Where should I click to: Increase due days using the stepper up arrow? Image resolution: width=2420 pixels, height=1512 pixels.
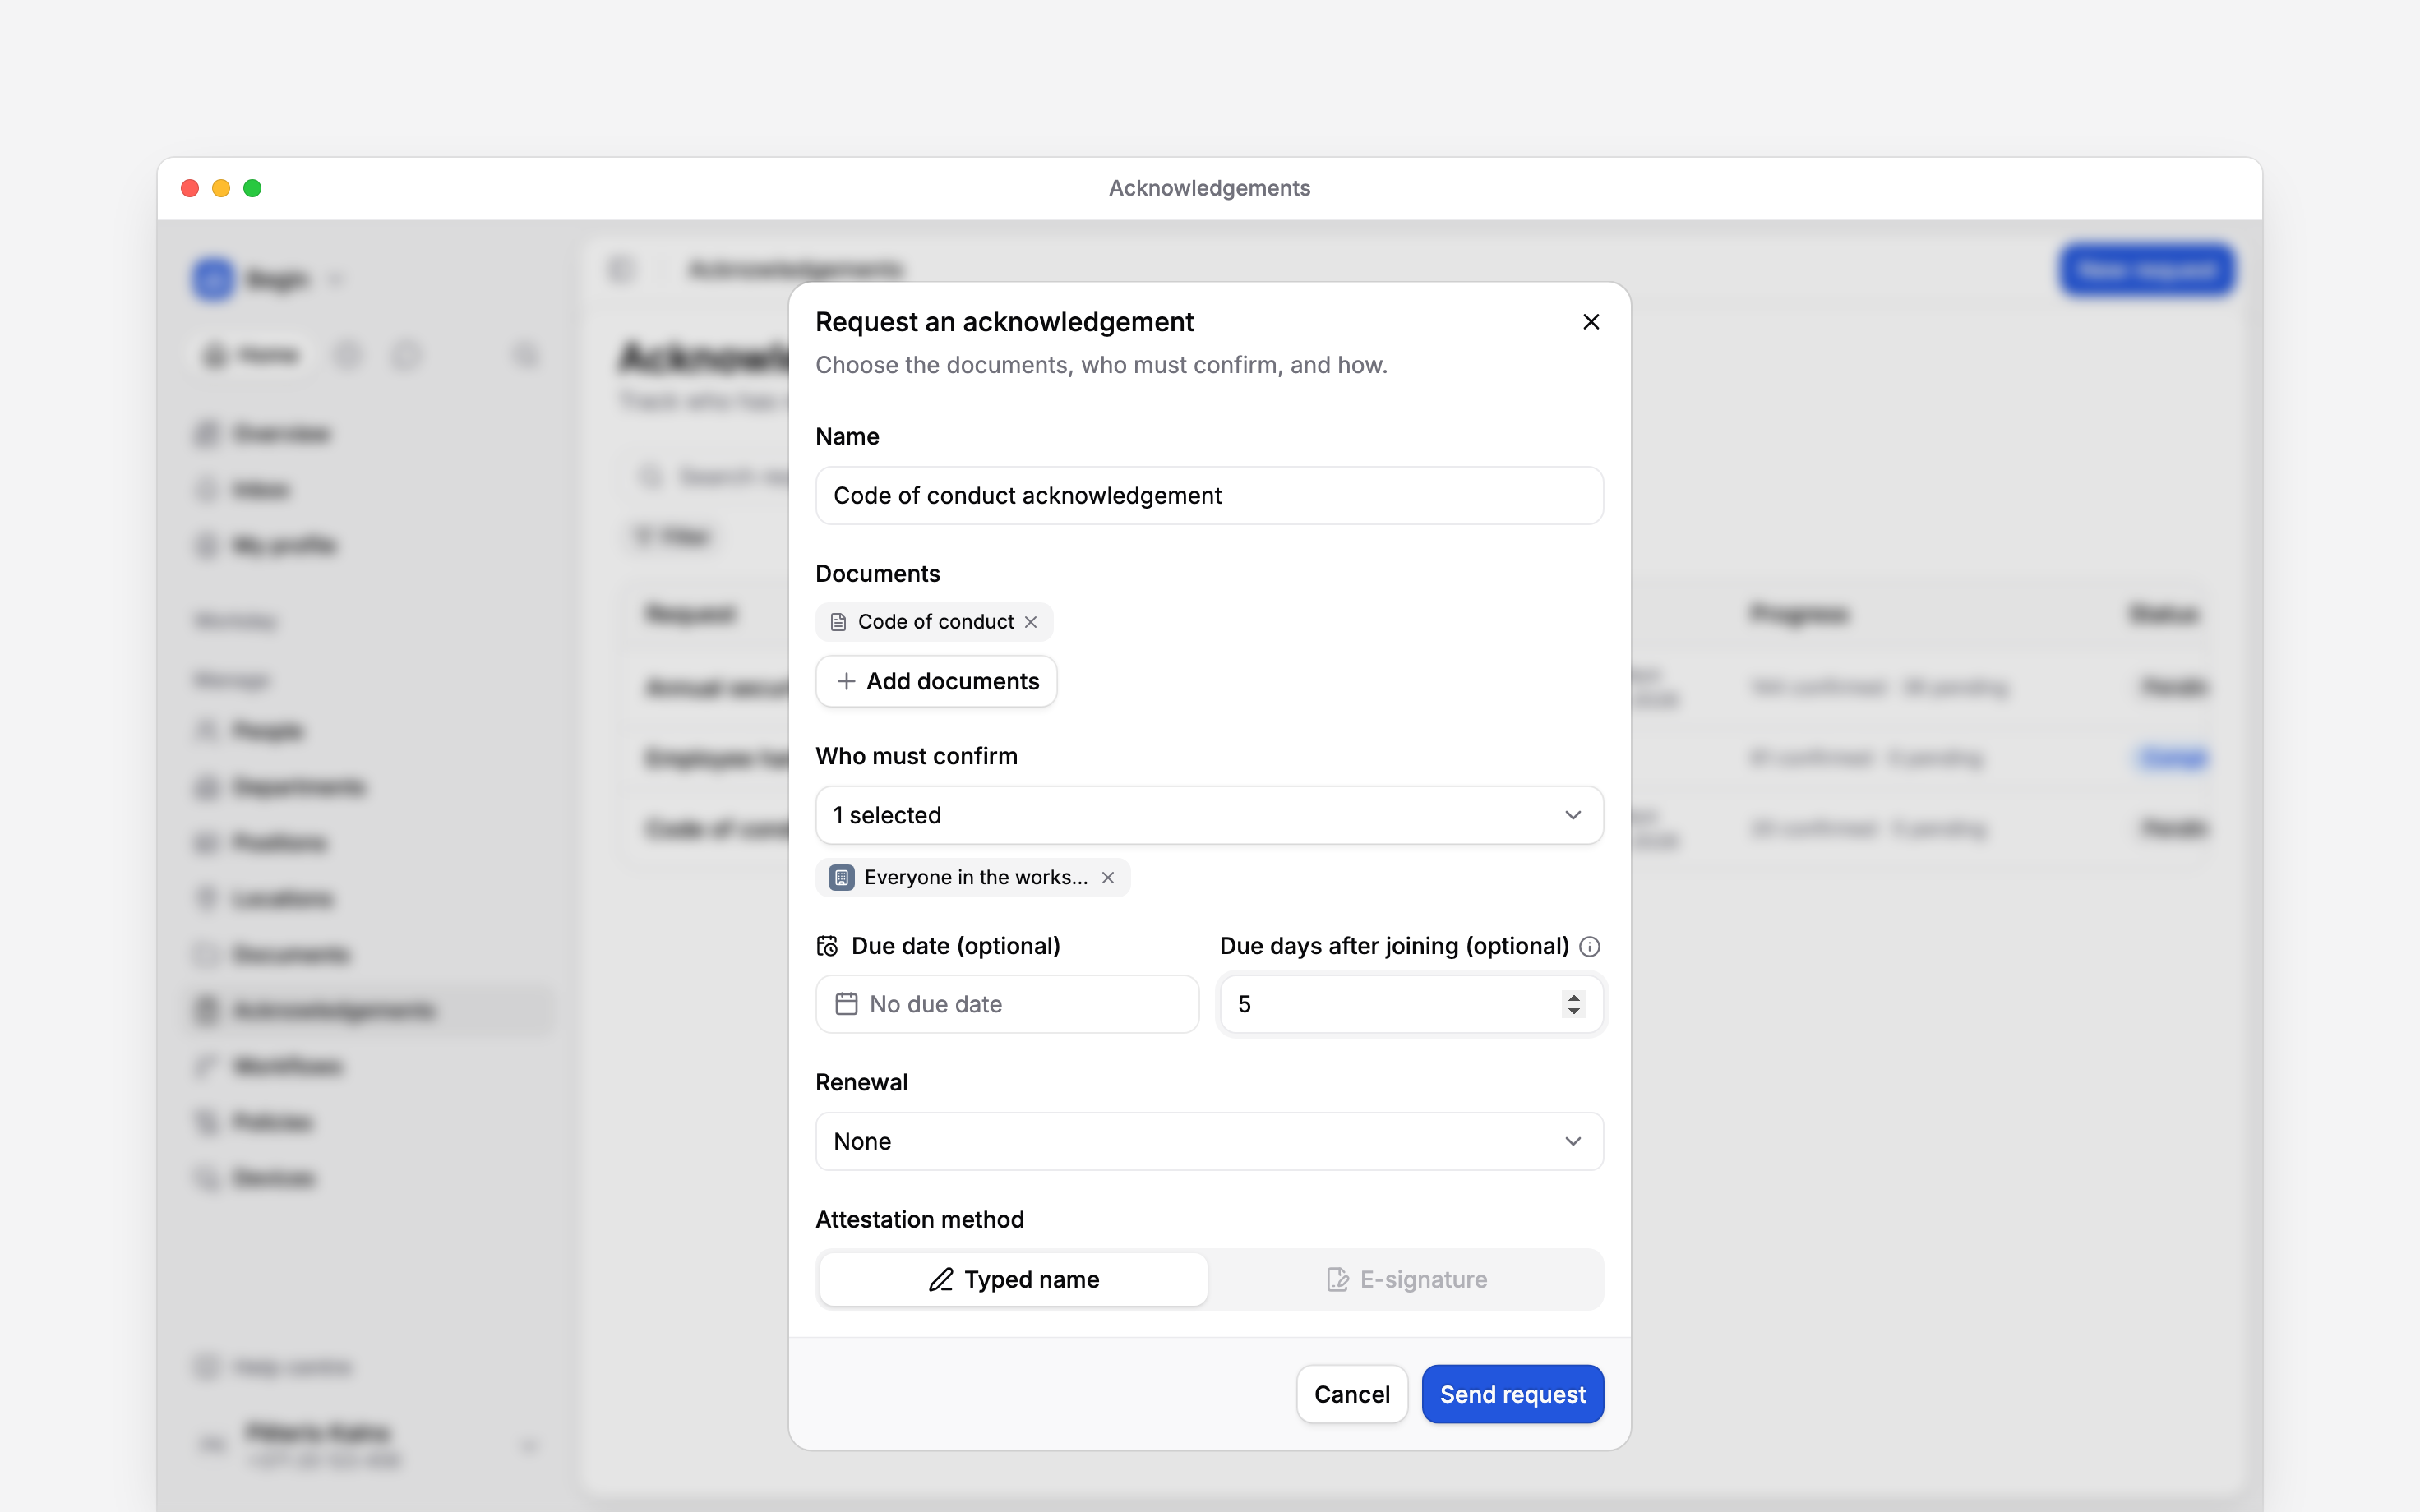[x=1573, y=996]
